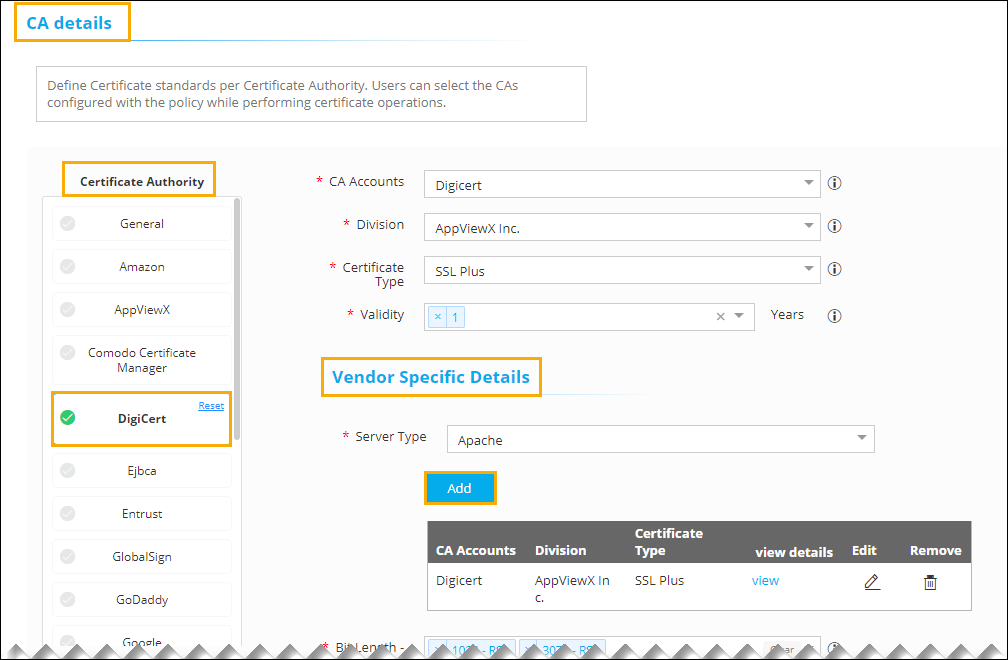Screen dimensions: 1008x660
Task: Open the Division dropdown showing AppViewX Inc.
Action: pos(622,227)
